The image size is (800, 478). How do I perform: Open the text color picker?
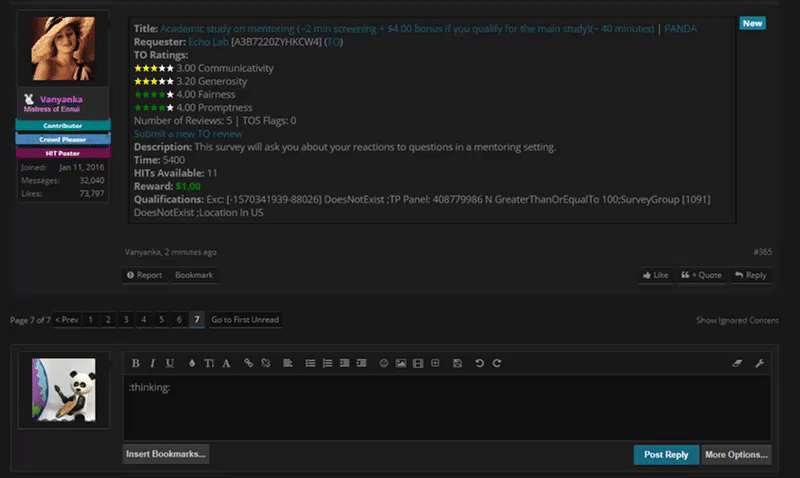point(192,363)
